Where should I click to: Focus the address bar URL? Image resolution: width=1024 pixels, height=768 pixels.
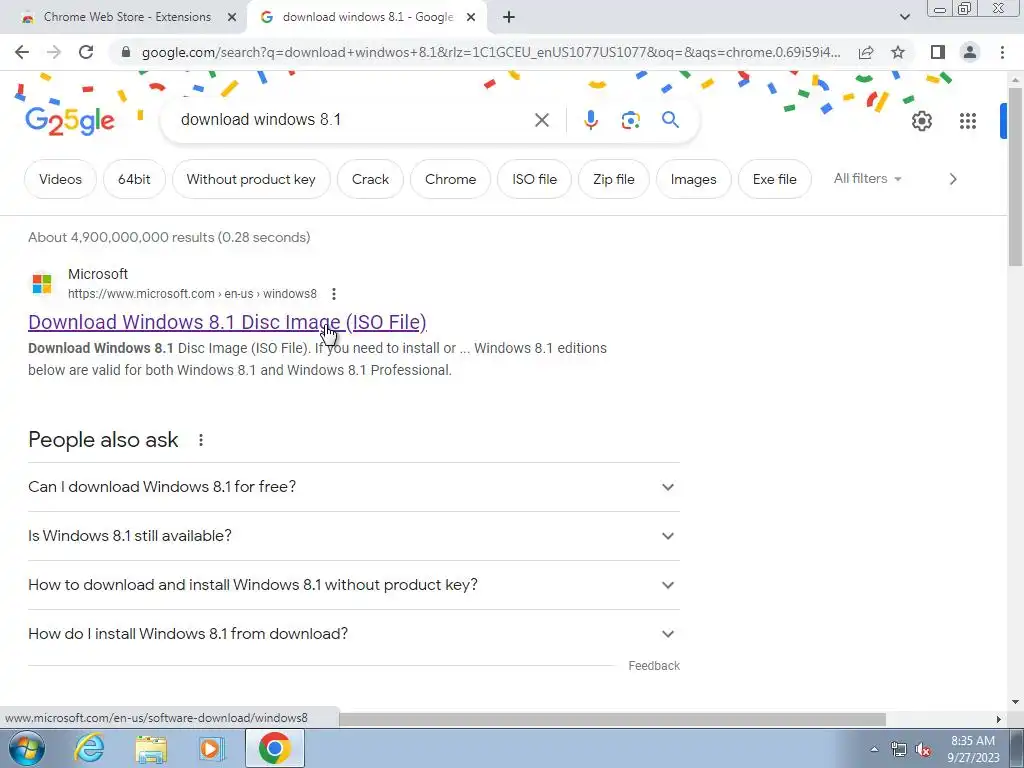pos(490,52)
